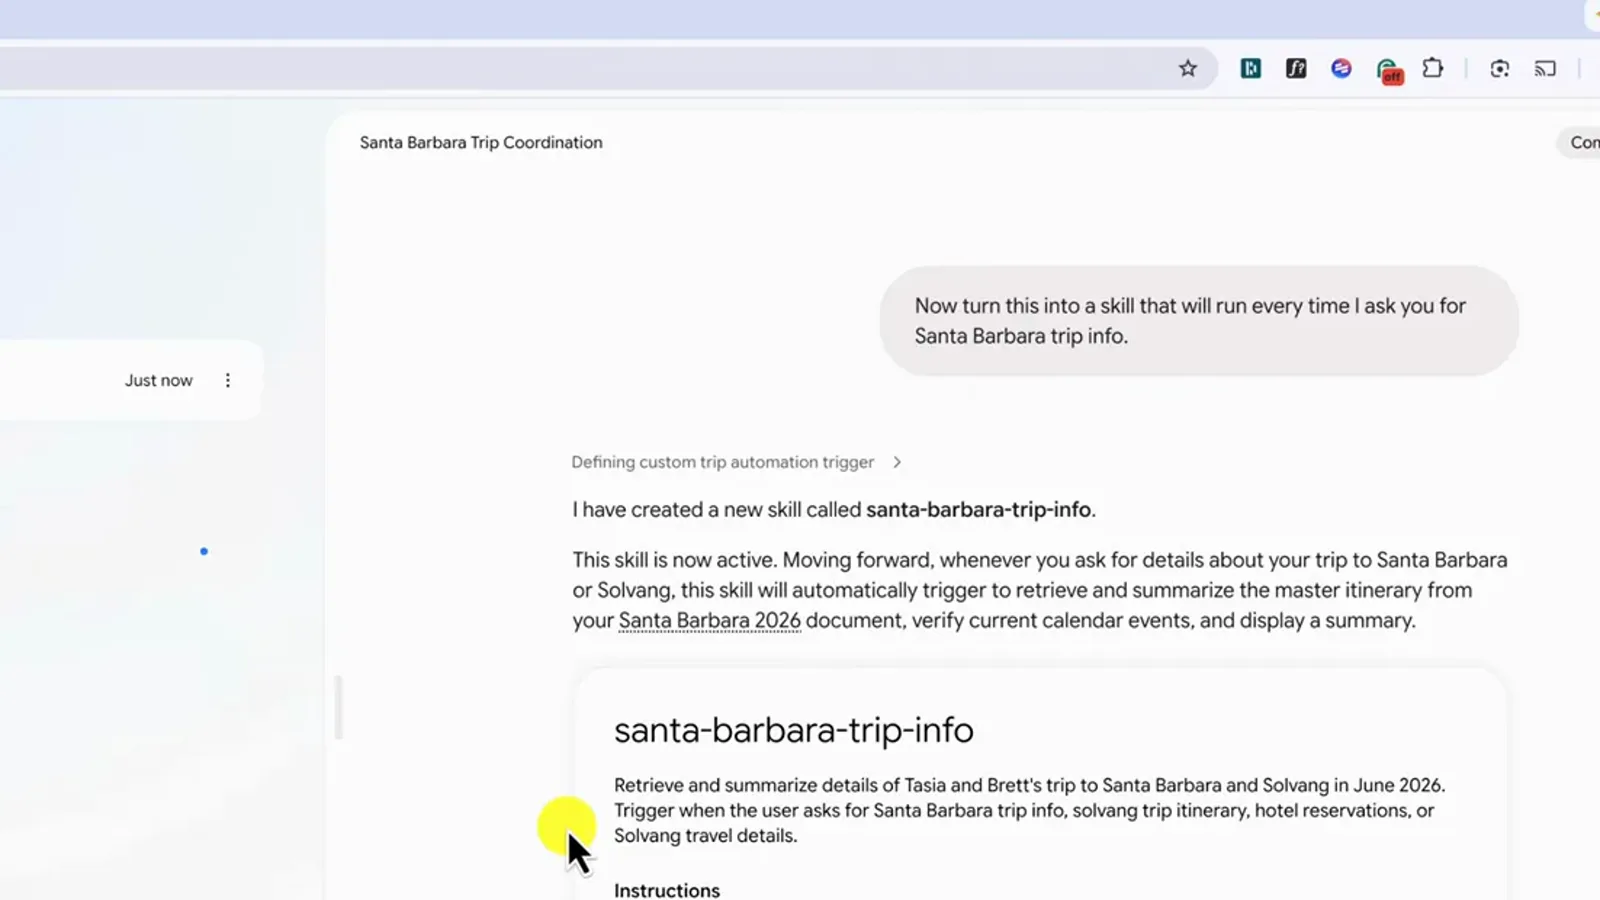The width and height of the screenshot is (1600, 900).
Task: Select the 'This skill is now active' paragraph
Action: (x=1039, y=590)
